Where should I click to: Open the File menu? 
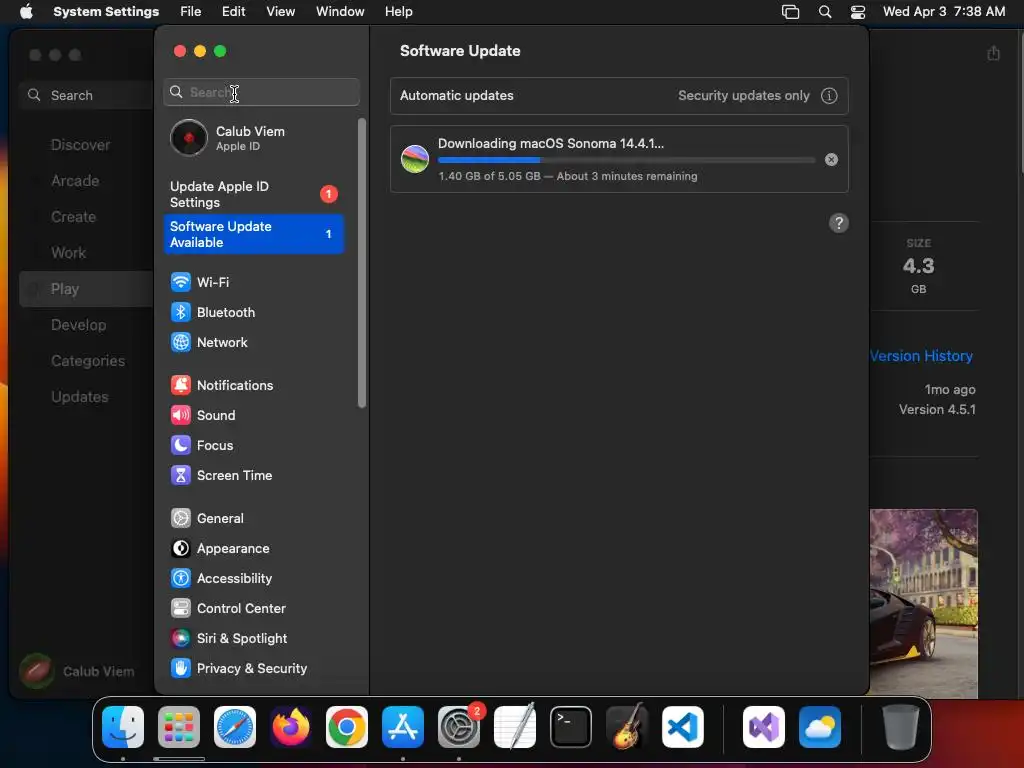191,12
